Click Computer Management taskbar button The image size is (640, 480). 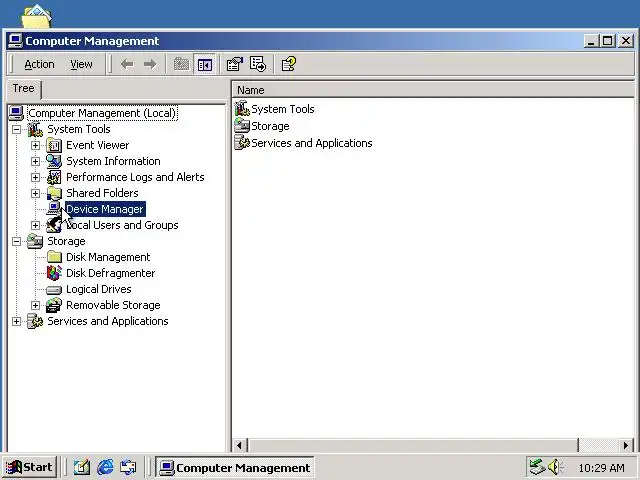[235, 467]
